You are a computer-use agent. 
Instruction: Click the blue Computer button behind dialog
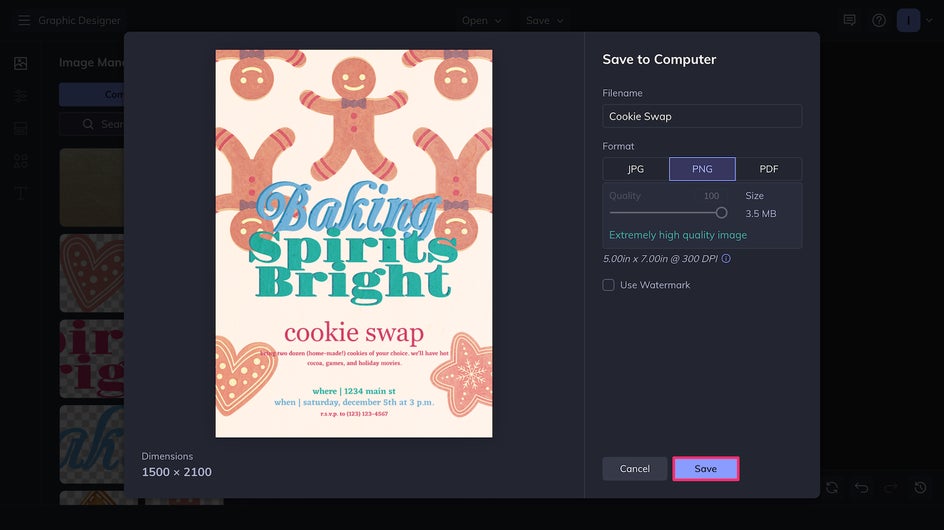[92, 95]
